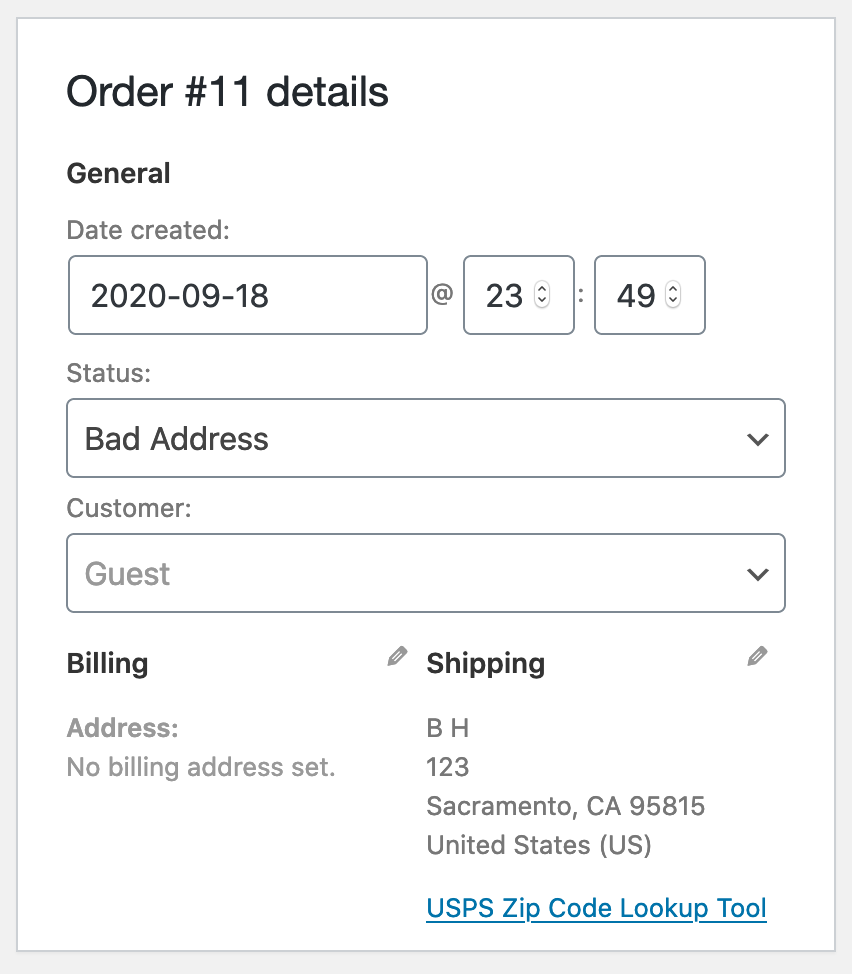Click the Shipping section heading
Screen dimensions: 852x974
[x=485, y=663]
